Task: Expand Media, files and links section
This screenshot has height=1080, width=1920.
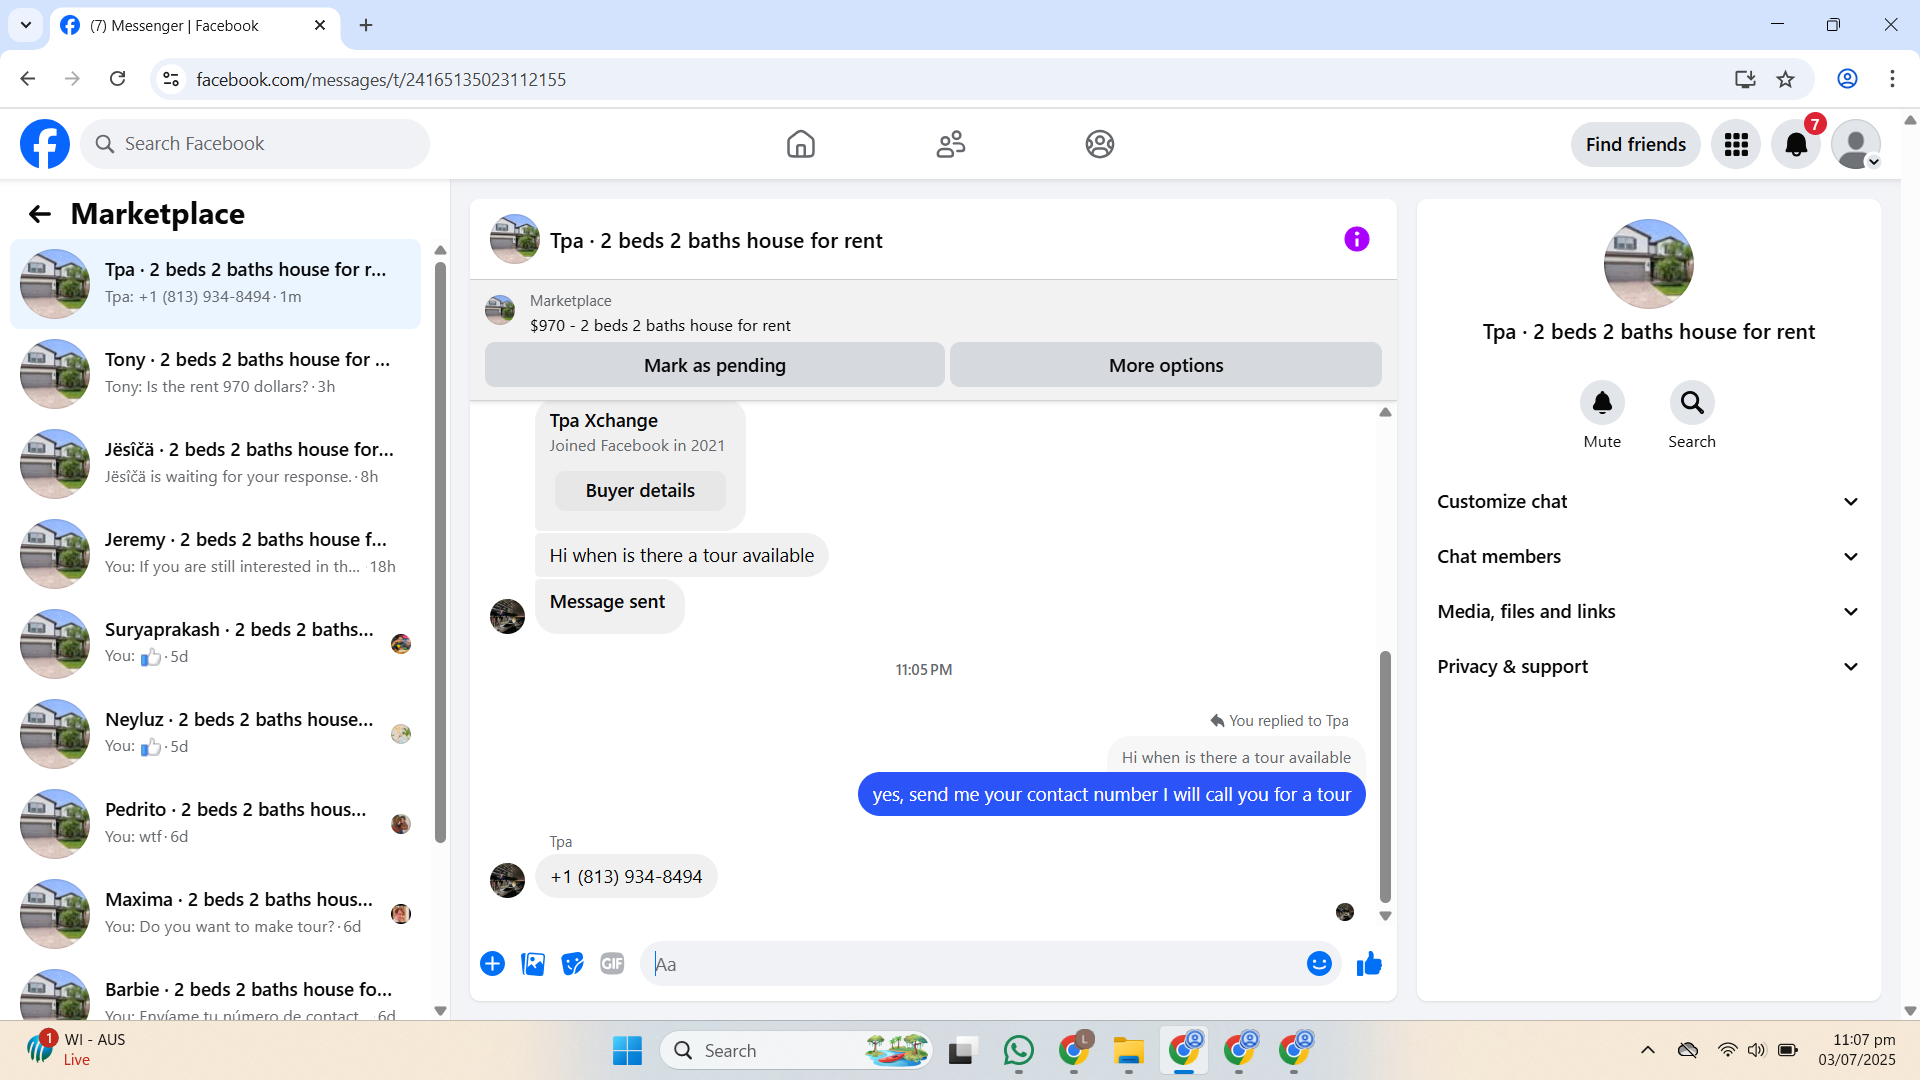Action: click(x=1648, y=612)
